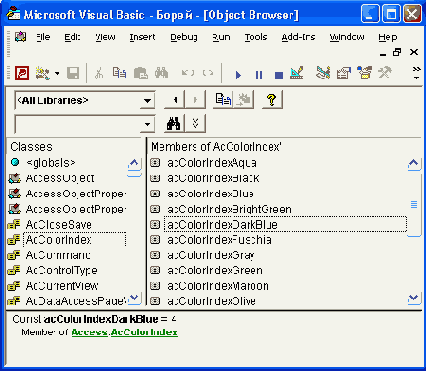Open Project Explorer icon

click(323, 73)
